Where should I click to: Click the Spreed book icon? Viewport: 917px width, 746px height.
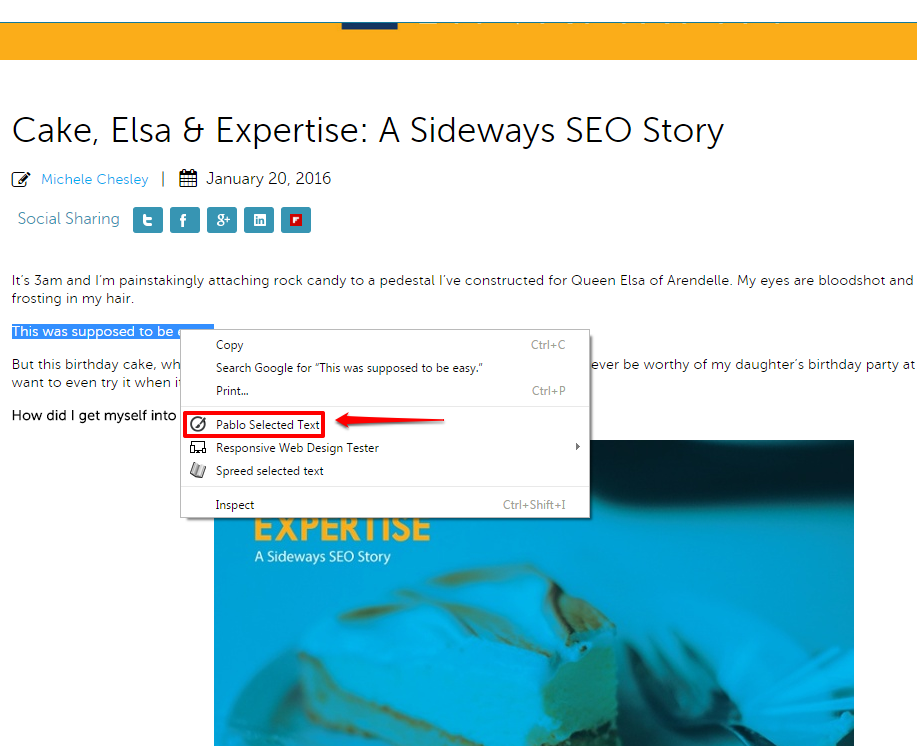click(198, 471)
